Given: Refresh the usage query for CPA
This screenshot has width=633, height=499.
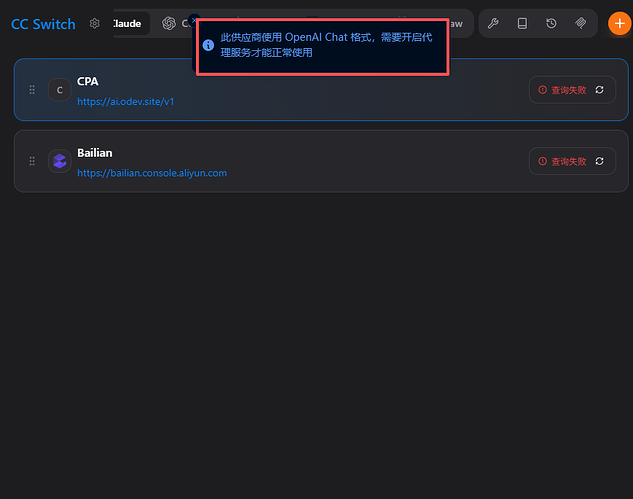Looking at the screenshot, I should tap(599, 90).
